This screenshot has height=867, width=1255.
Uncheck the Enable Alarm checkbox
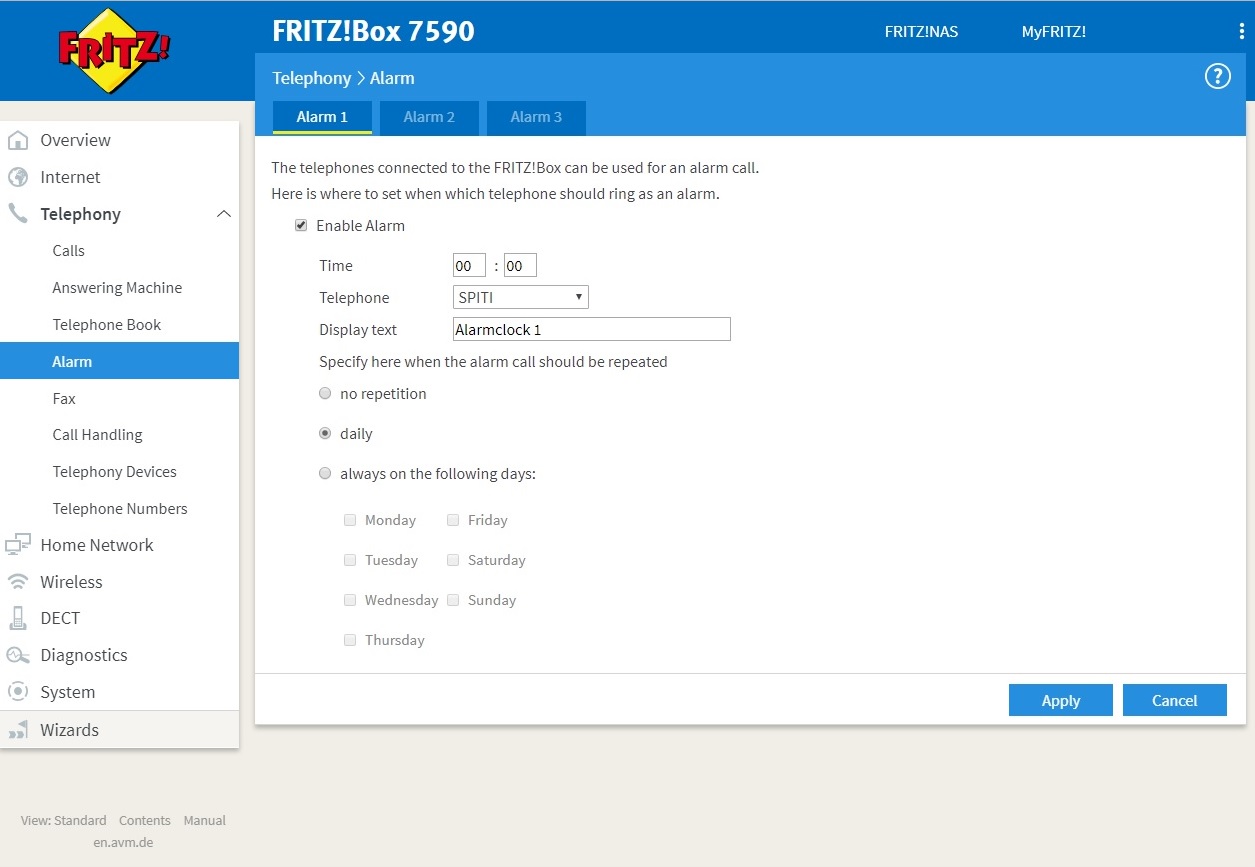(x=301, y=226)
